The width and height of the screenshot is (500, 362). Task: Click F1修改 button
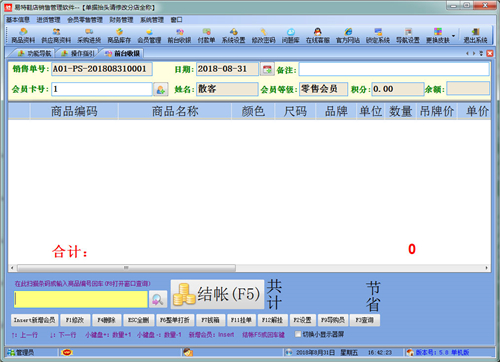coord(75,320)
